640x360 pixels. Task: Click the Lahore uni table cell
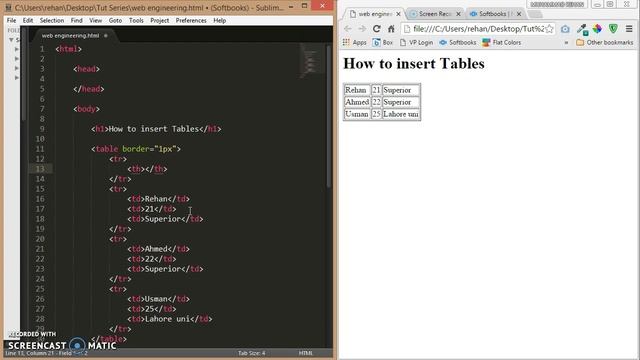(401, 114)
